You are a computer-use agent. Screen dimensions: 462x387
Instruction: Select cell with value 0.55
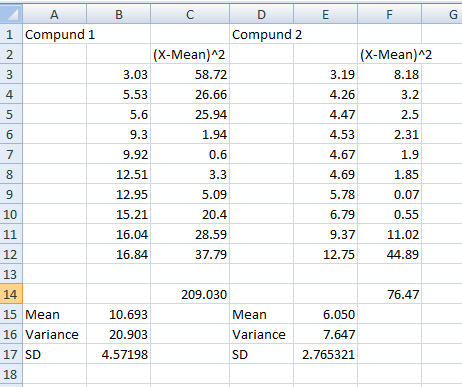[x=390, y=214]
